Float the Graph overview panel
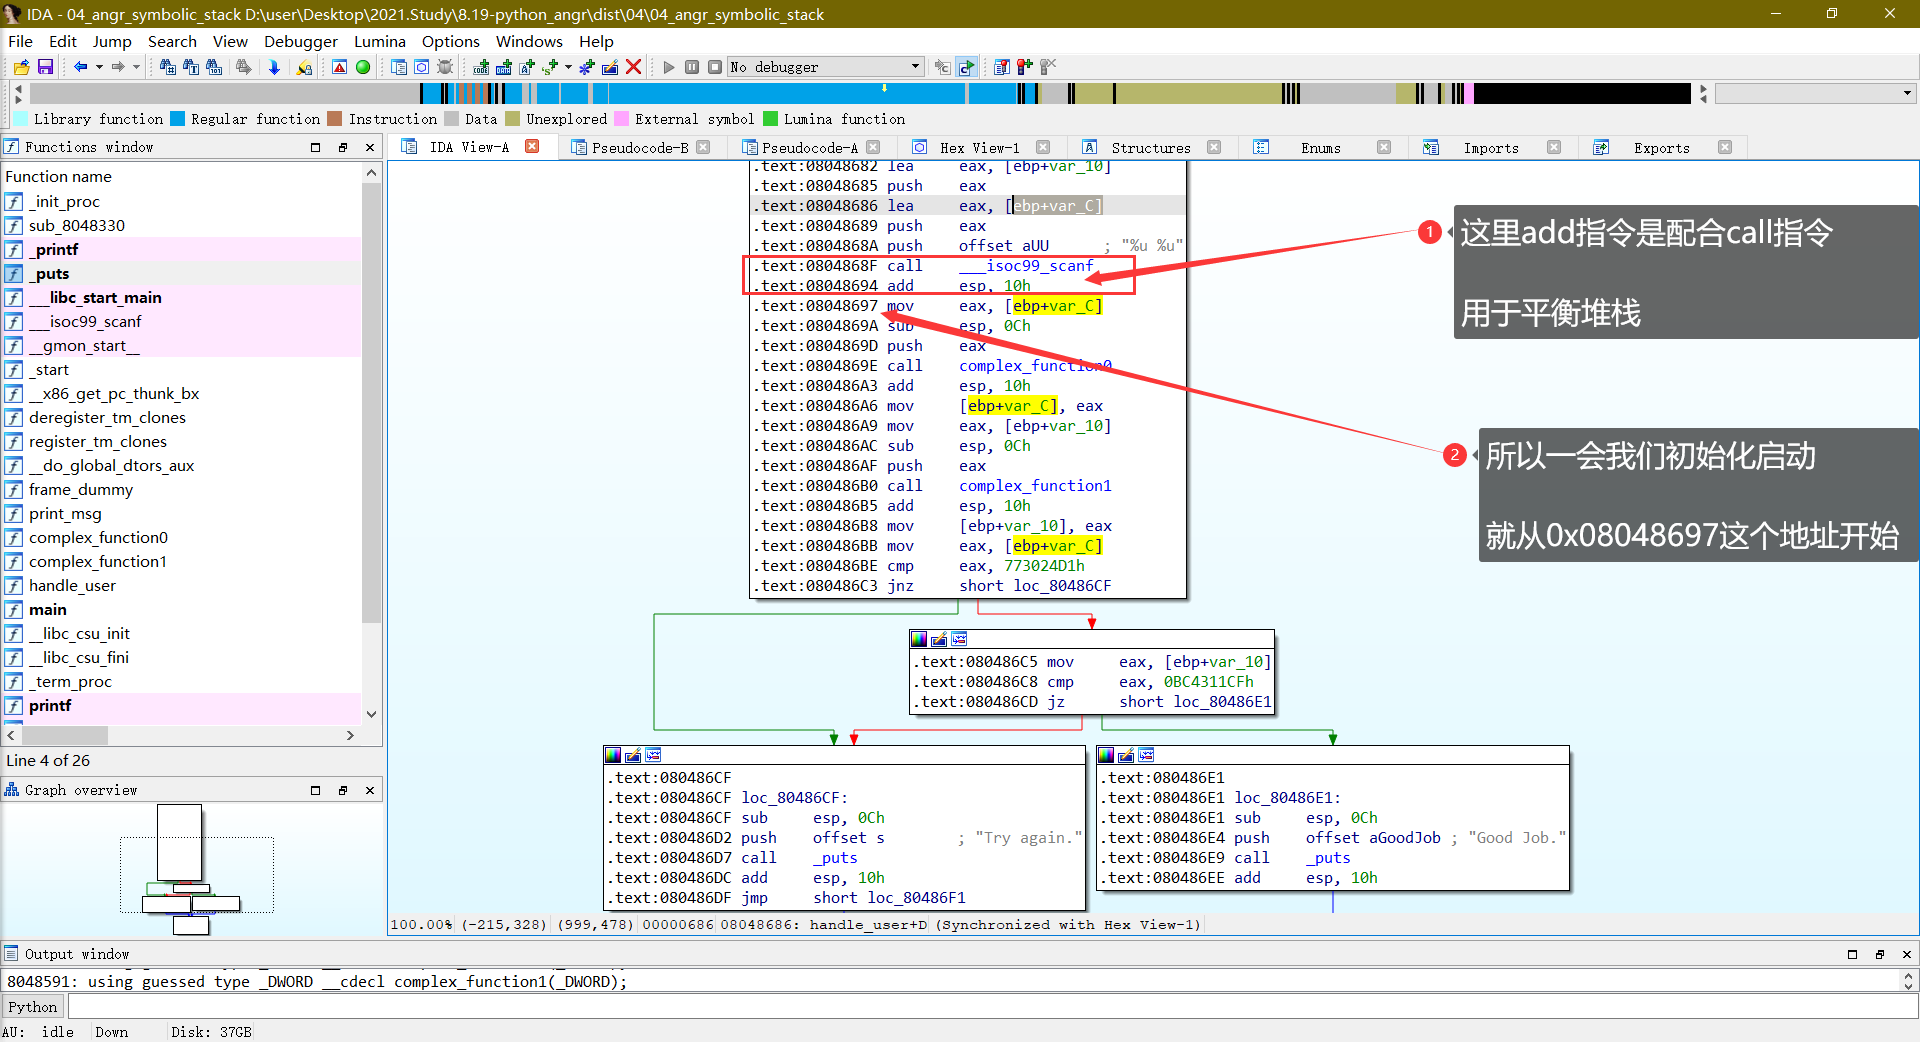Screen dimensions: 1920x1042 click(343, 790)
